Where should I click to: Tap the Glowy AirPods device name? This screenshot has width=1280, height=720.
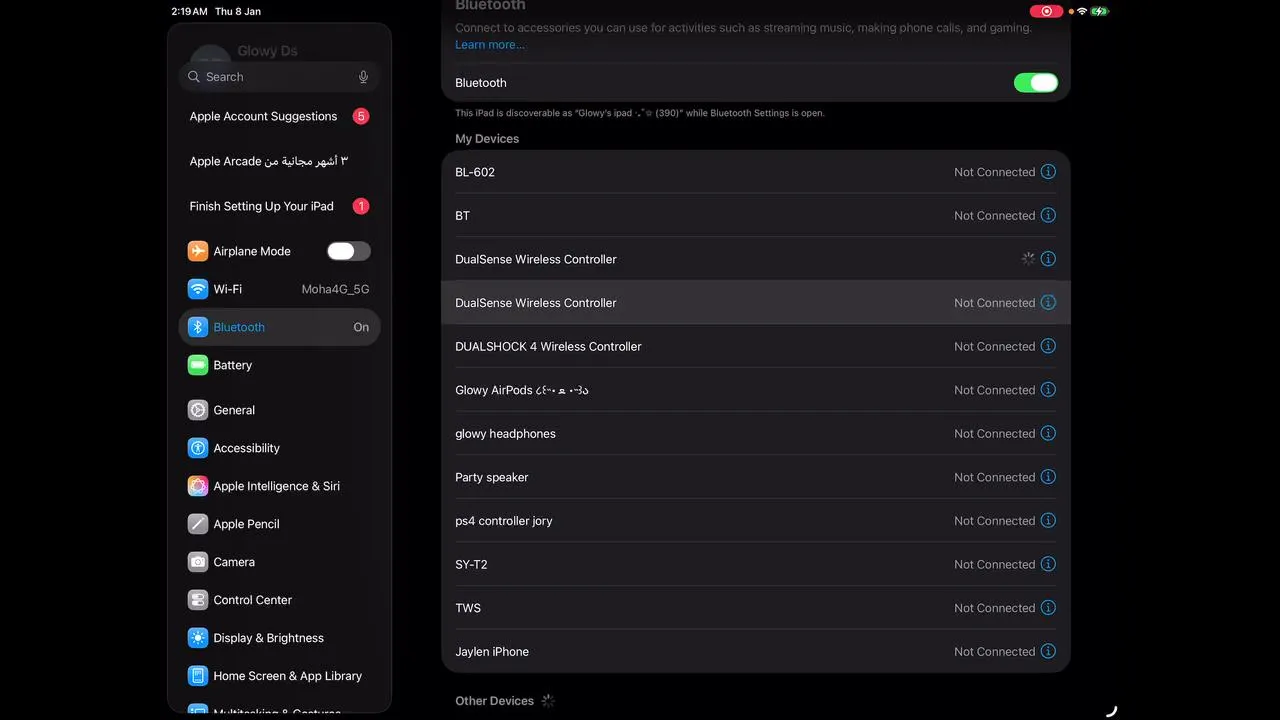(522, 390)
